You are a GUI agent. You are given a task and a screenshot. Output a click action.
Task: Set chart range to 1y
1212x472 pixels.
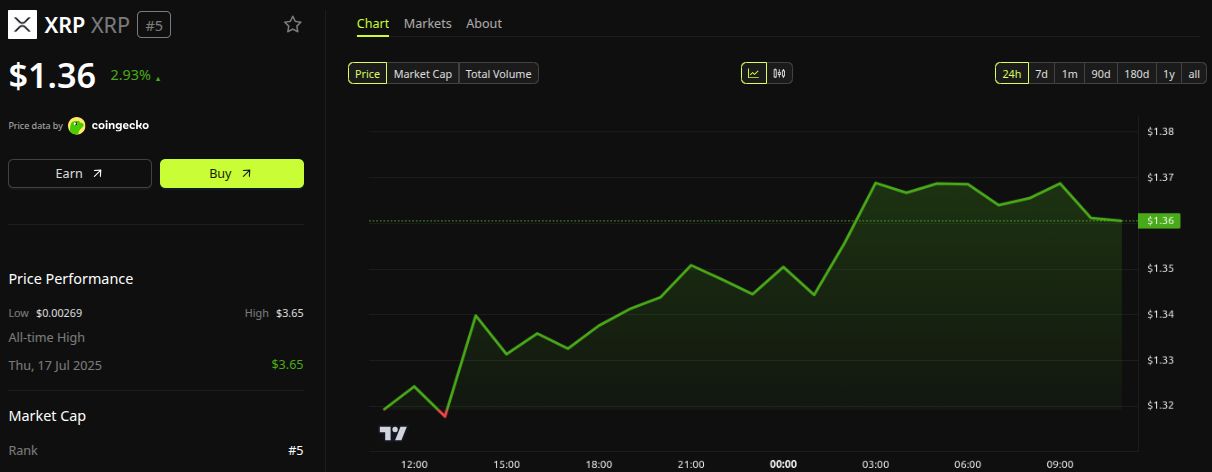tap(1169, 73)
